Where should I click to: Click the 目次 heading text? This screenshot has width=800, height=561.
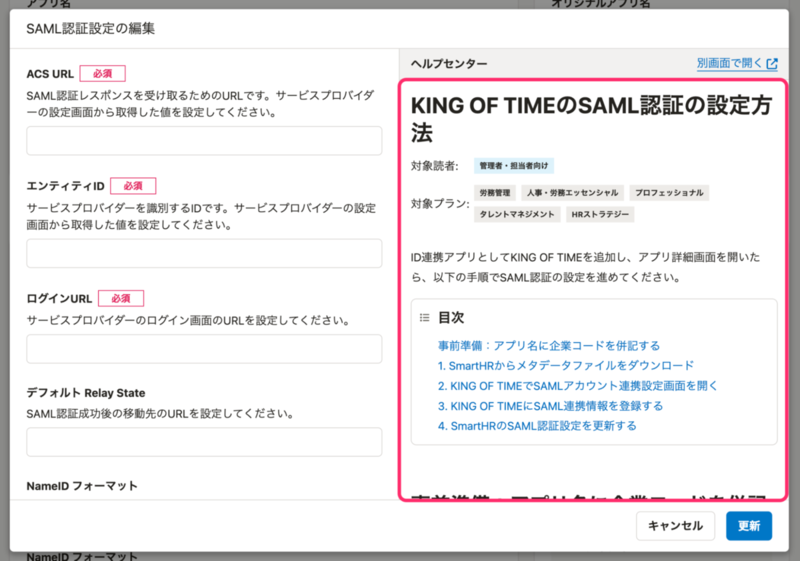(451, 318)
